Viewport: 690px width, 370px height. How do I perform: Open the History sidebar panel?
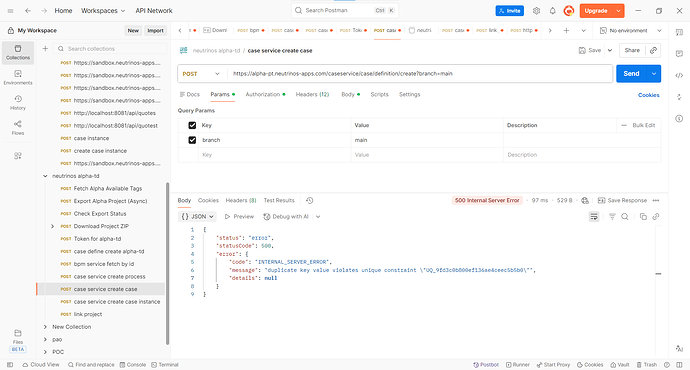18,103
